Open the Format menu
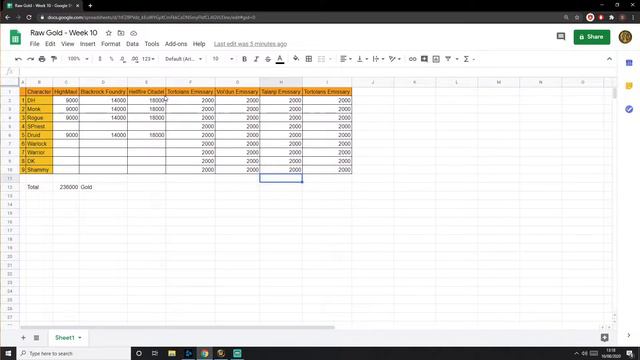This screenshot has width=640, height=360. (x=111, y=44)
